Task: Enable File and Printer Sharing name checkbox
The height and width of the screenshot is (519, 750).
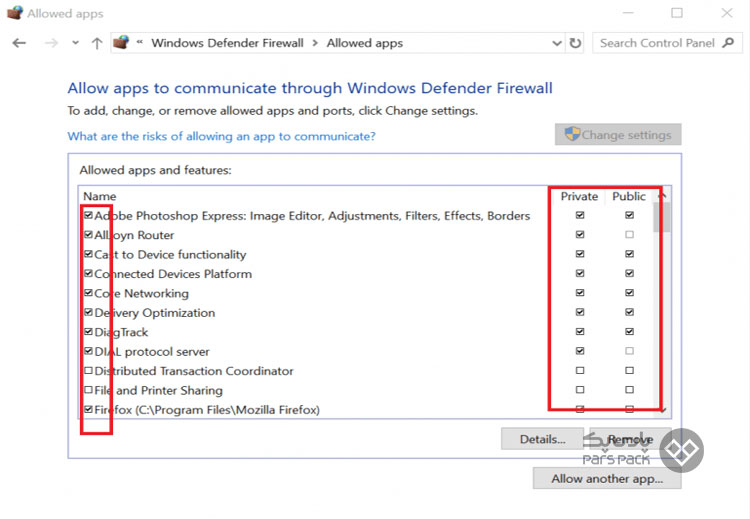Action: click(88, 389)
